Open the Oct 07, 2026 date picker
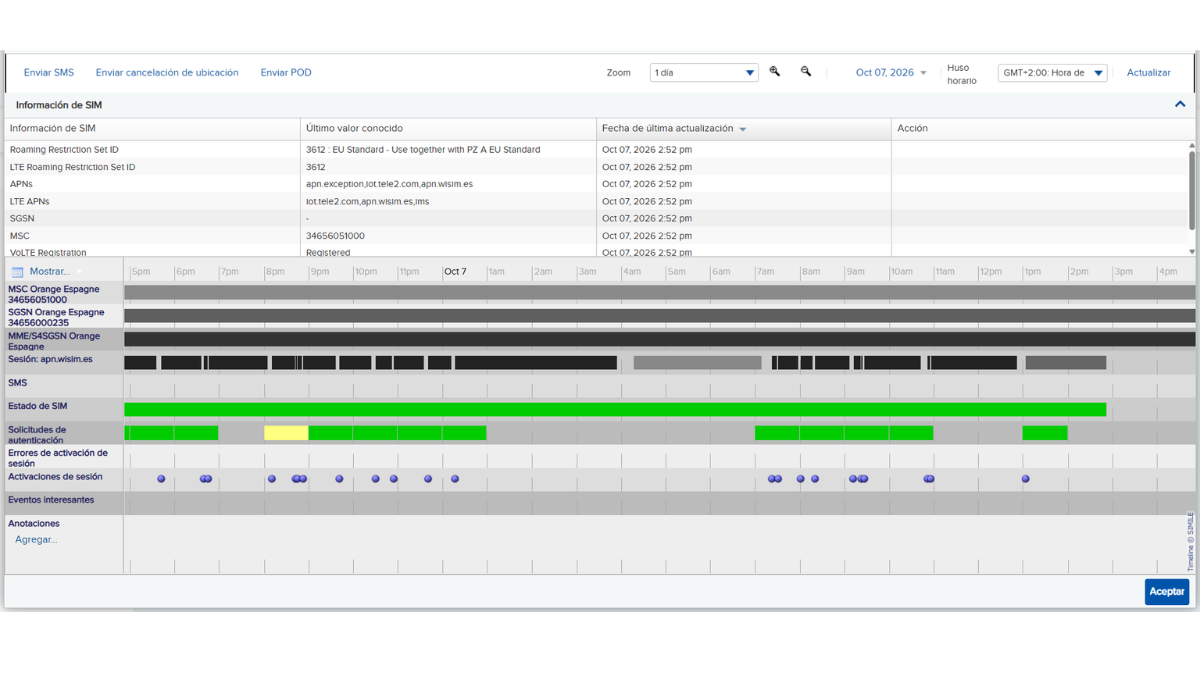 (891, 73)
